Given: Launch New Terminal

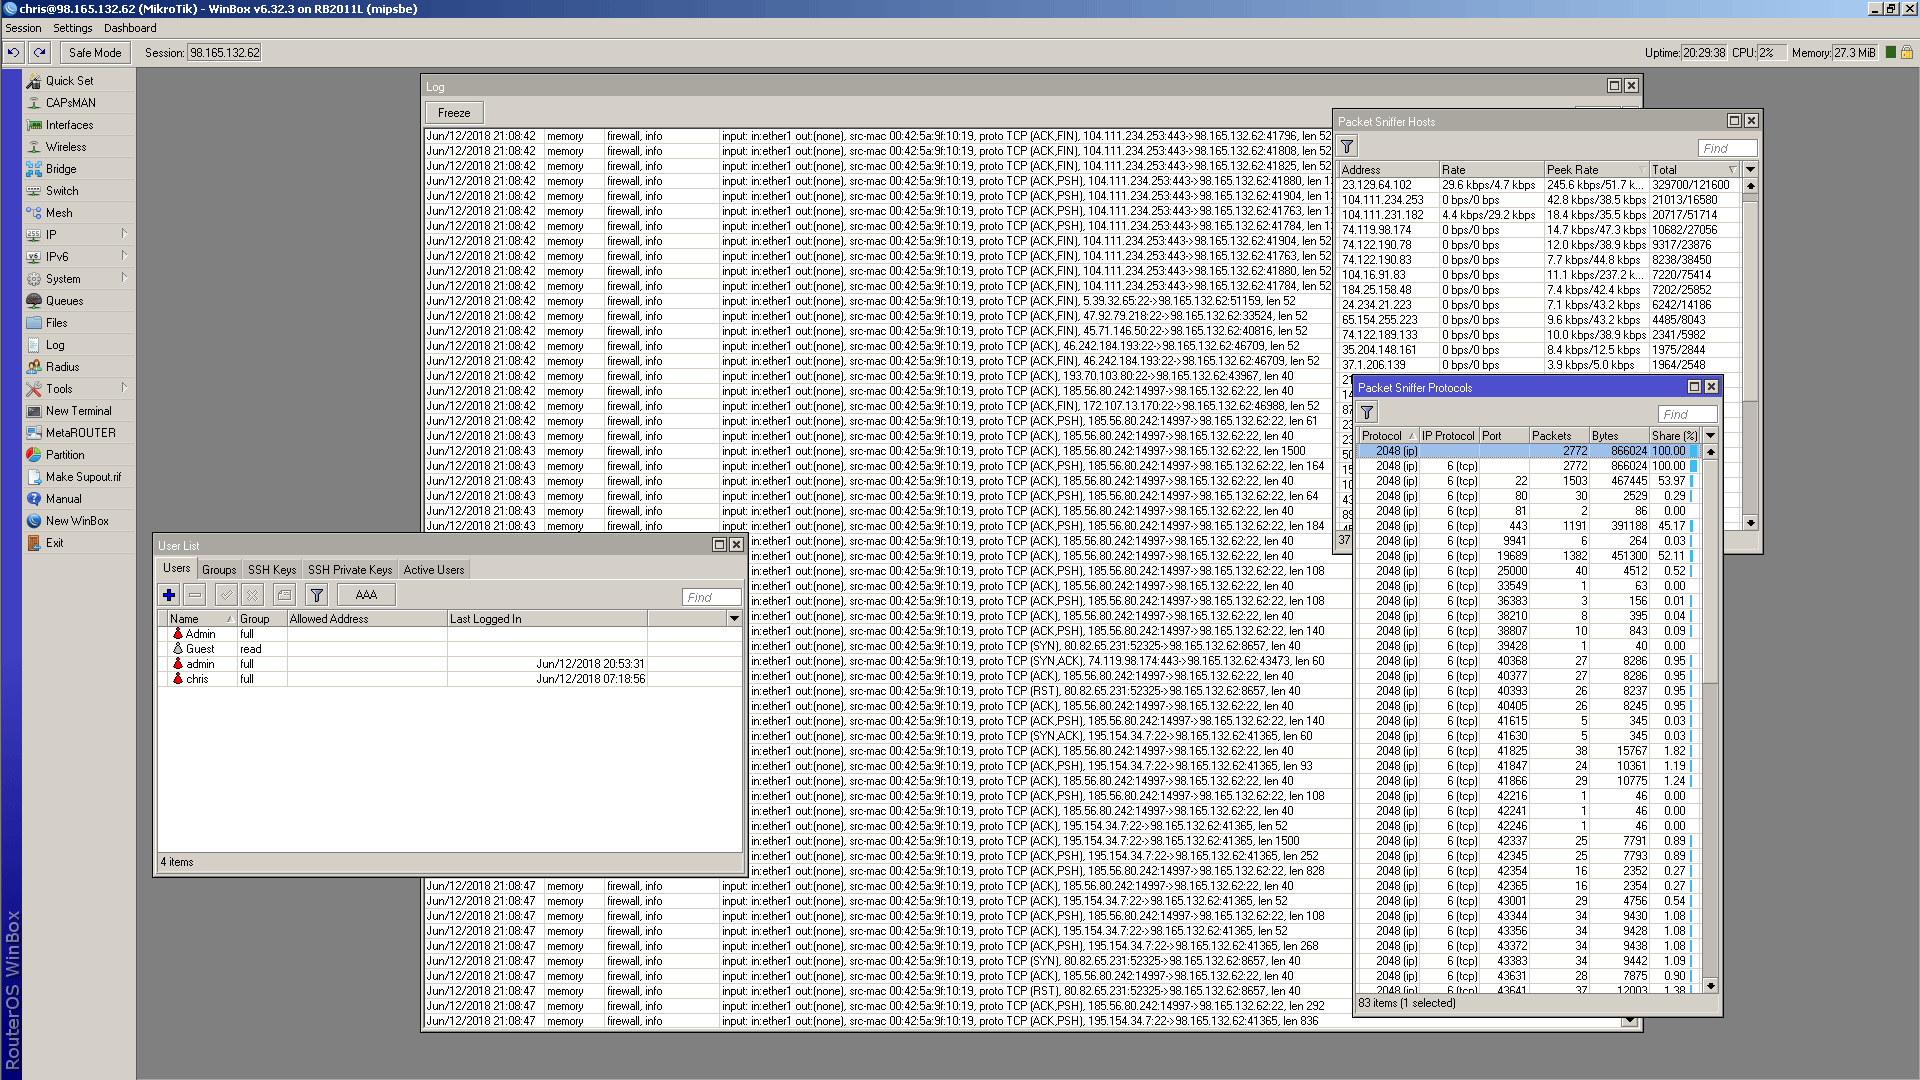Looking at the screenshot, I should tap(78, 411).
